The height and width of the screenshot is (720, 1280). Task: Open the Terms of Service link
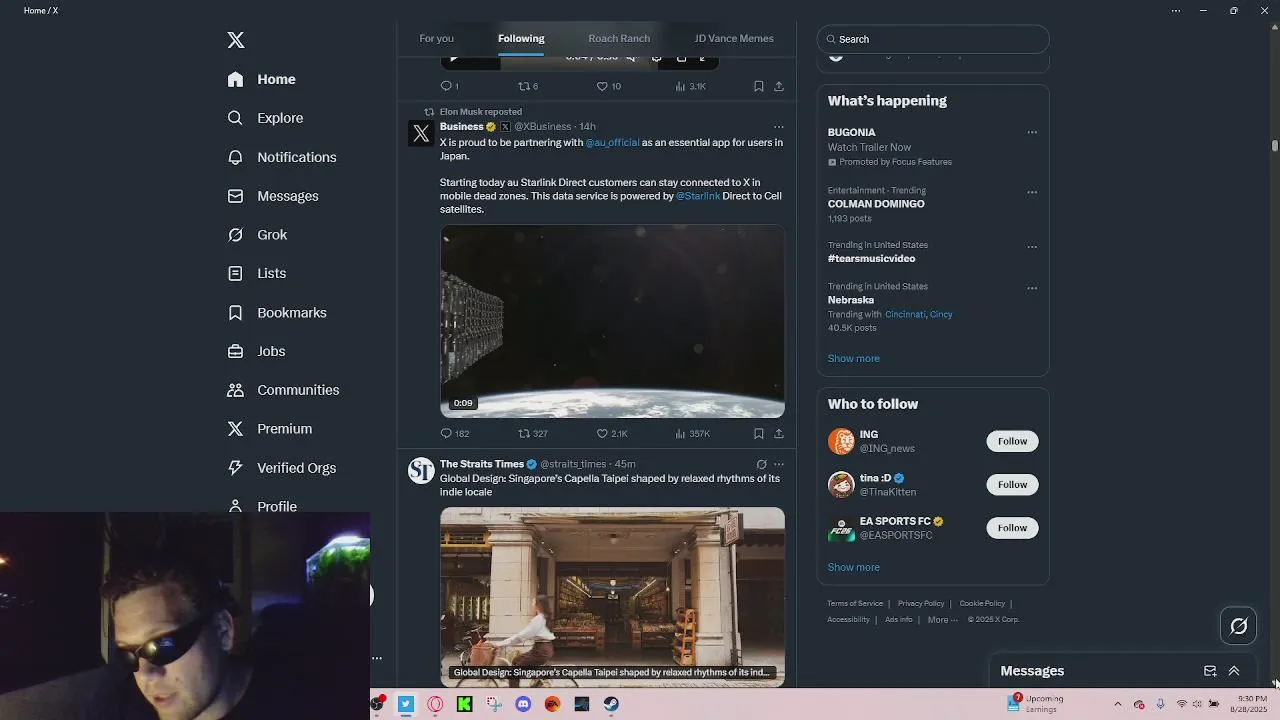click(855, 604)
